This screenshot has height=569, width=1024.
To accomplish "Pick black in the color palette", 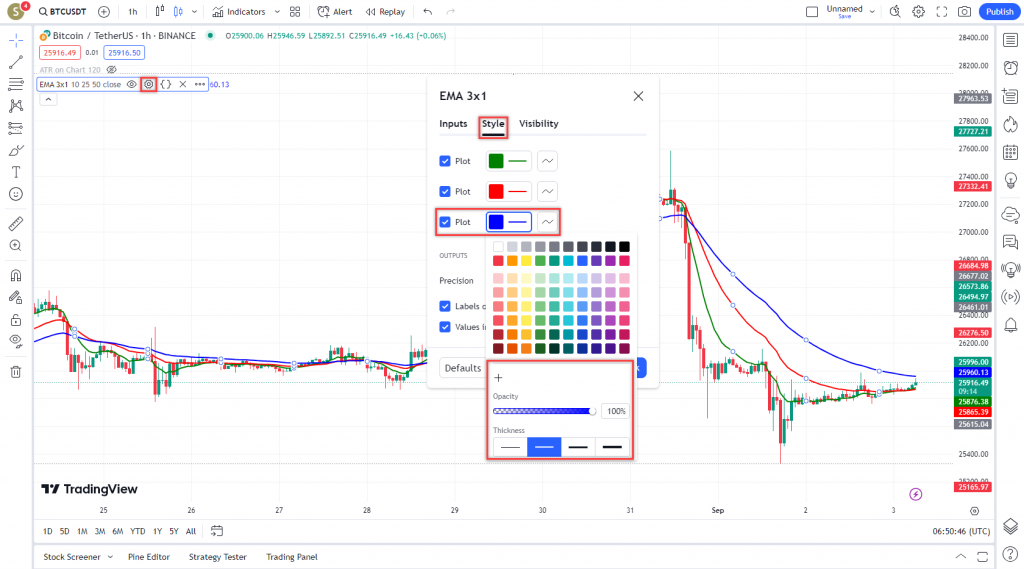I will coord(624,246).
